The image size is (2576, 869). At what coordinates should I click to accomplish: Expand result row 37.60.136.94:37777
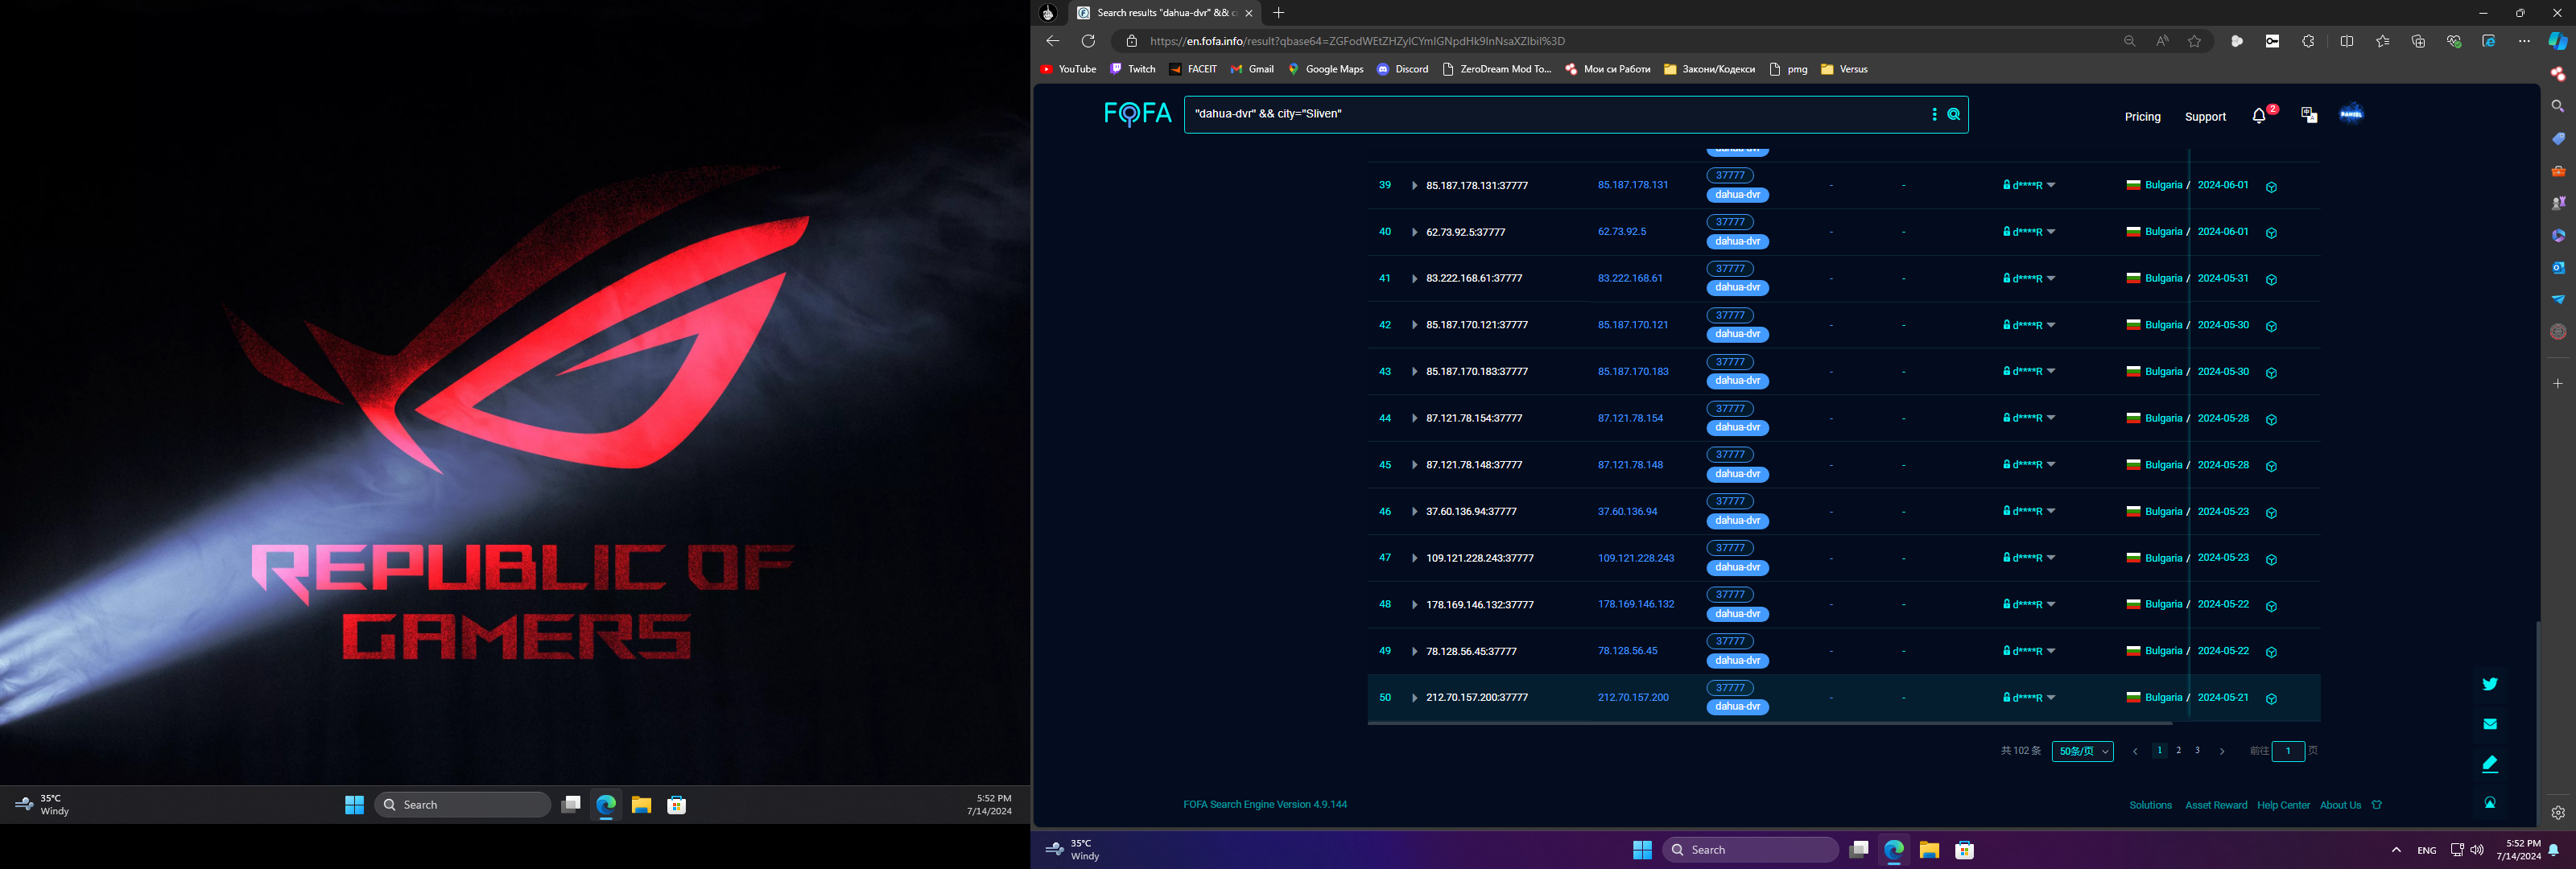tap(1414, 512)
